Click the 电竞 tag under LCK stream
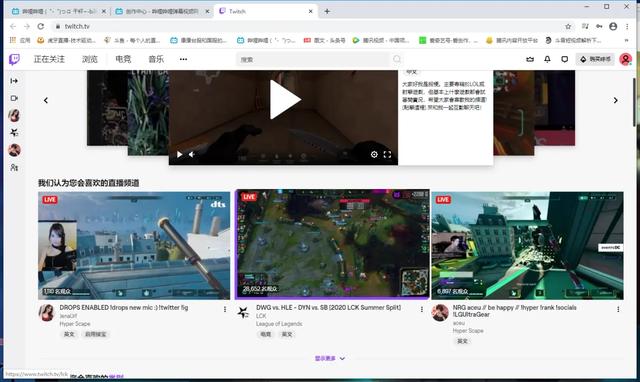The width and height of the screenshot is (640, 382). tap(266, 334)
